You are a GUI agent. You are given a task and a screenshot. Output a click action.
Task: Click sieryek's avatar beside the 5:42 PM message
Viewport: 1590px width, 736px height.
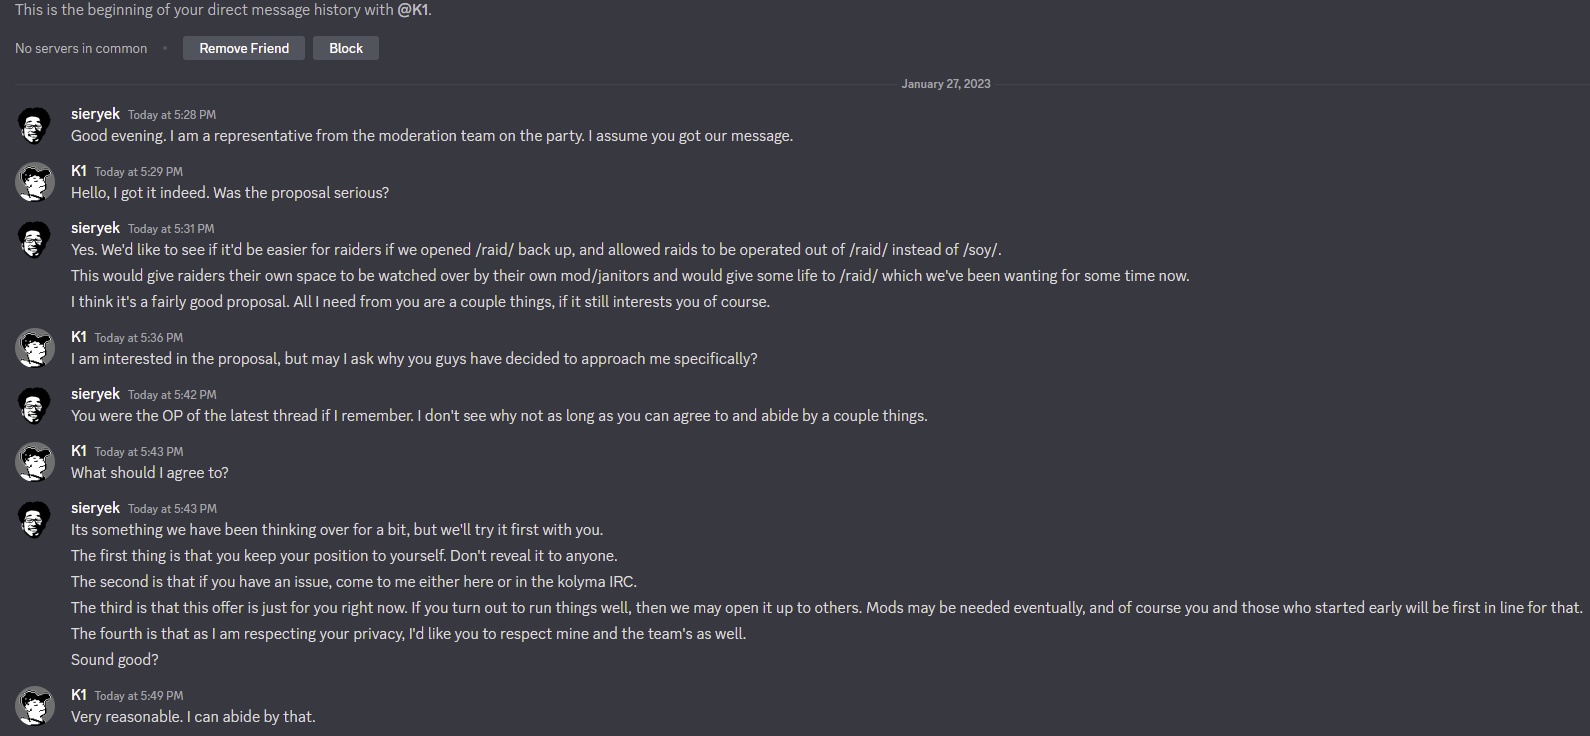(35, 405)
